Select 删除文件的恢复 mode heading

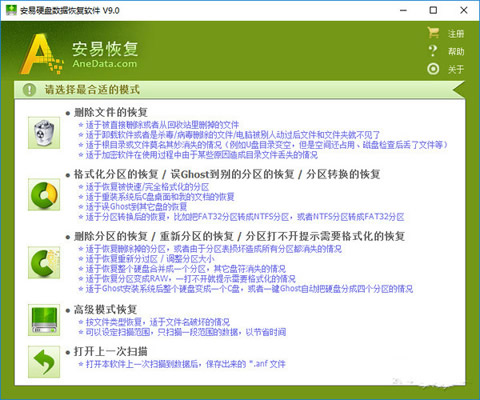pyautogui.click(x=111, y=112)
